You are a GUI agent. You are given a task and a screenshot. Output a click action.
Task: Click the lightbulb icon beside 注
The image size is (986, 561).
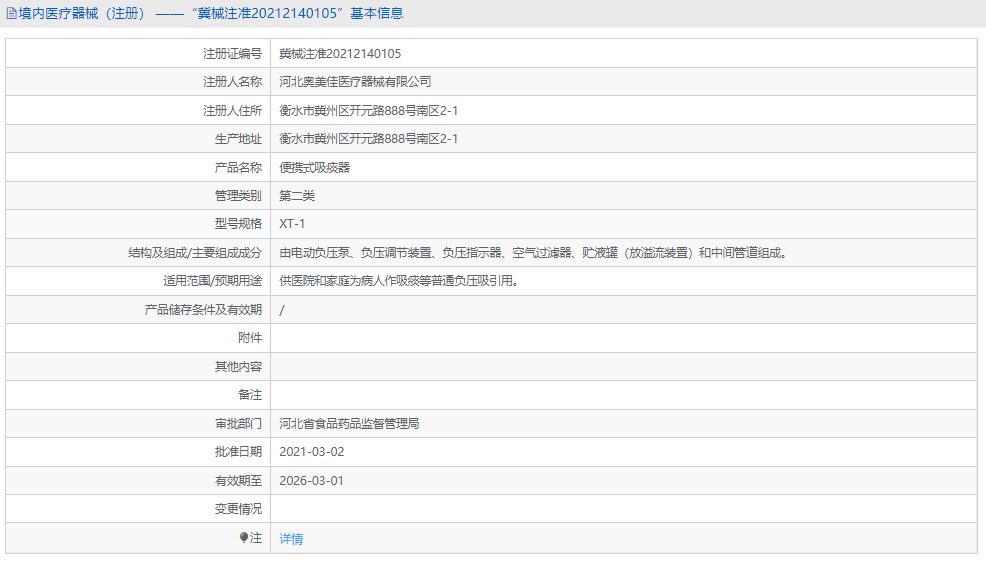pos(244,537)
